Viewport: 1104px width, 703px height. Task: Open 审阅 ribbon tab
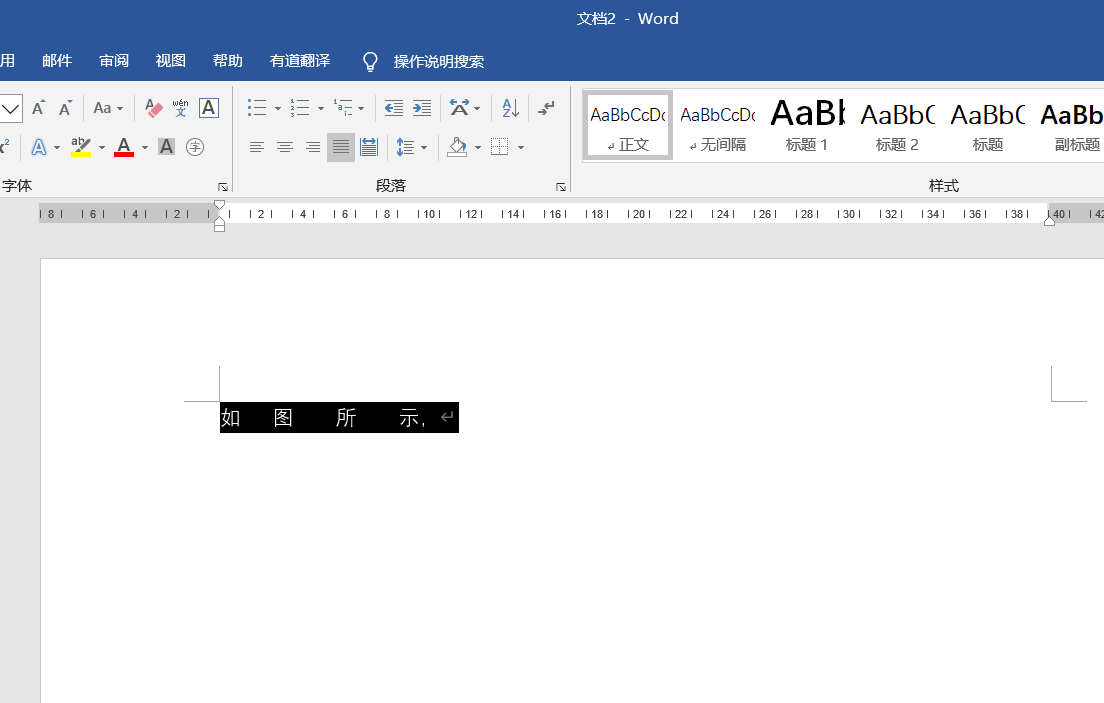click(114, 61)
